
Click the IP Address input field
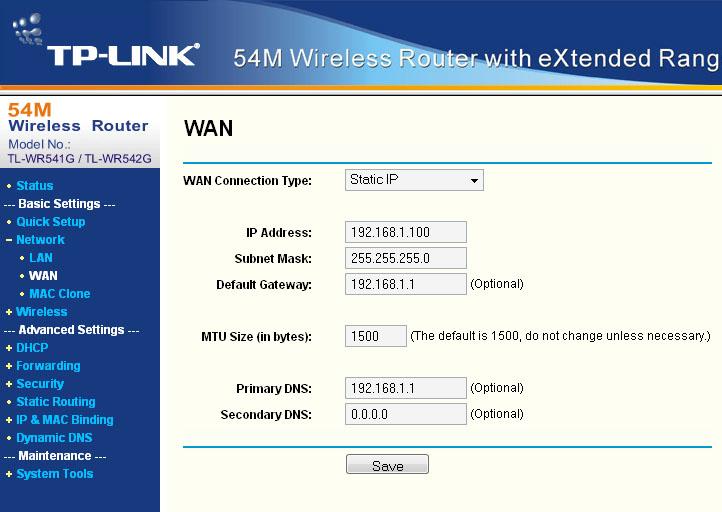pos(406,232)
